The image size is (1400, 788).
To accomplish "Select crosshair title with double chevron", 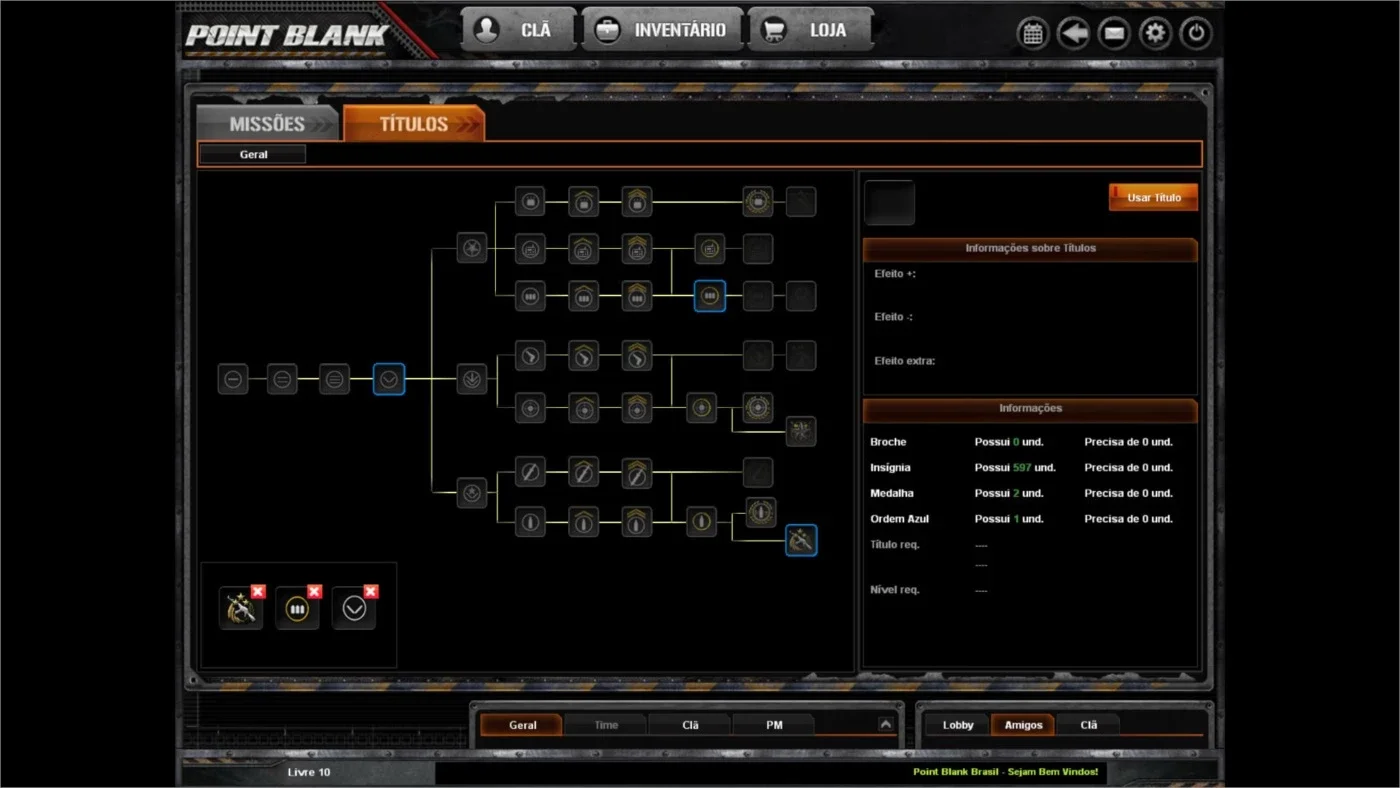I will click(x=637, y=407).
